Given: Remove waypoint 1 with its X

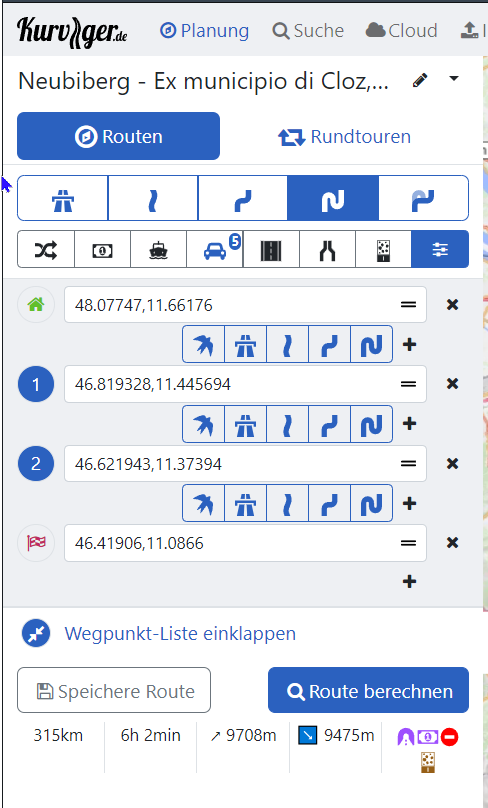Looking at the screenshot, I should coord(452,384).
